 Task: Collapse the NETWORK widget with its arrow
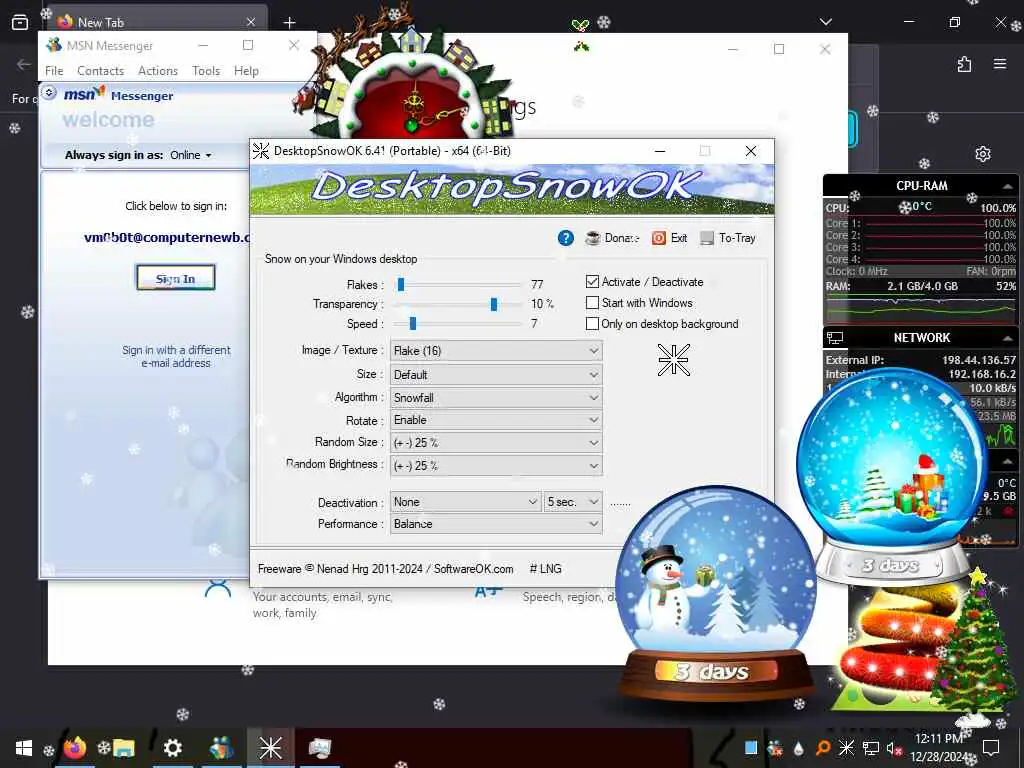pyautogui.click(x=1007, y=338)
